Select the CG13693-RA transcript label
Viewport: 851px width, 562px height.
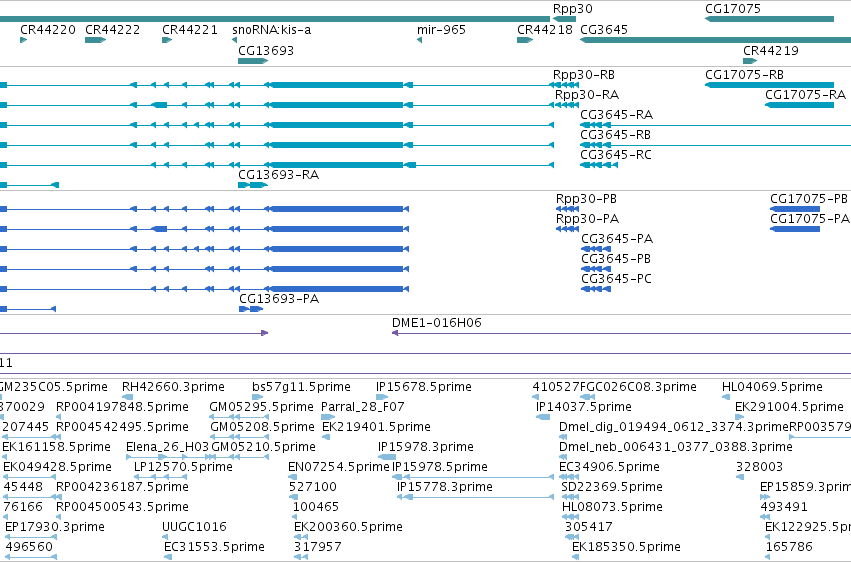pos(278,175)
